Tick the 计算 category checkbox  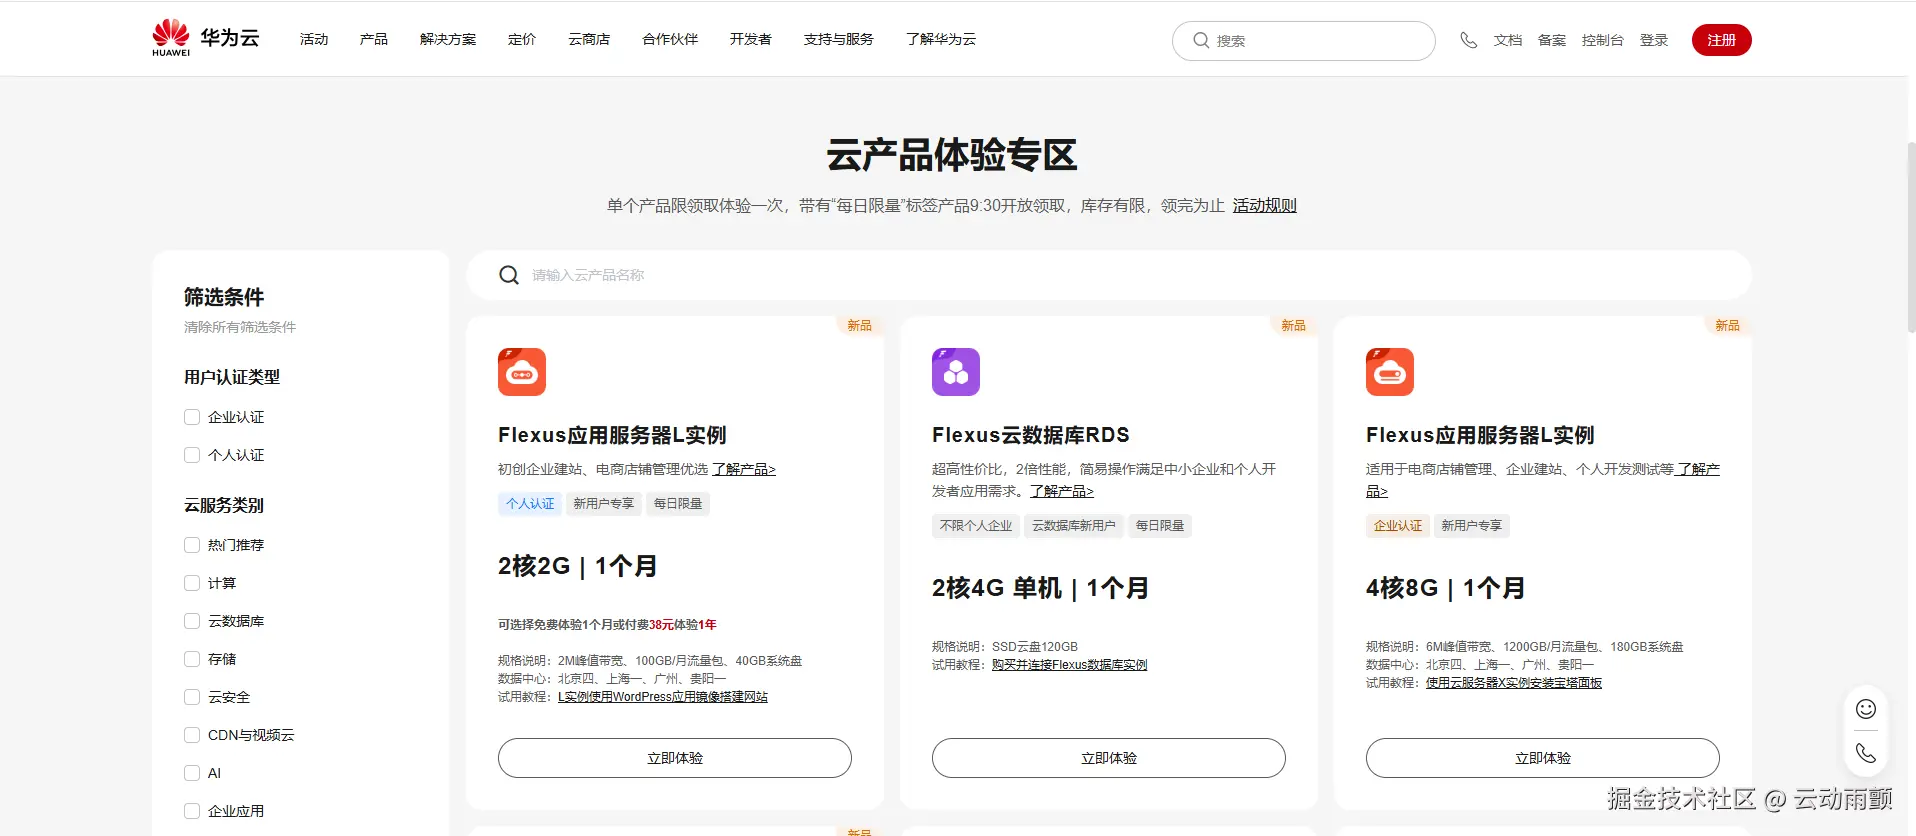point(192,583)
